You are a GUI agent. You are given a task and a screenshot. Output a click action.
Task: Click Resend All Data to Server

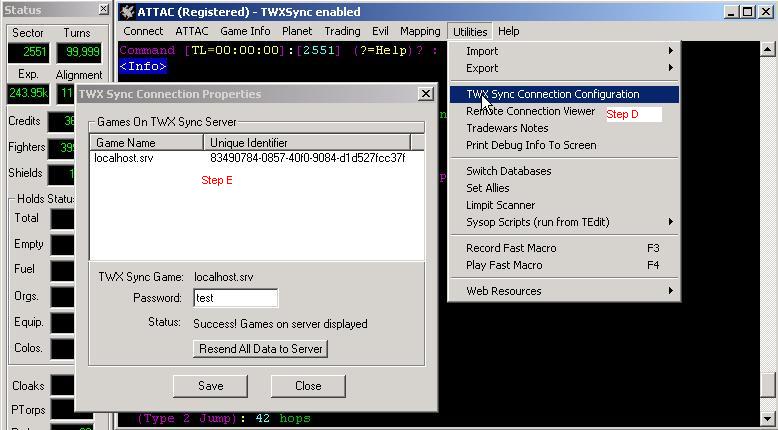coord(260,349)
